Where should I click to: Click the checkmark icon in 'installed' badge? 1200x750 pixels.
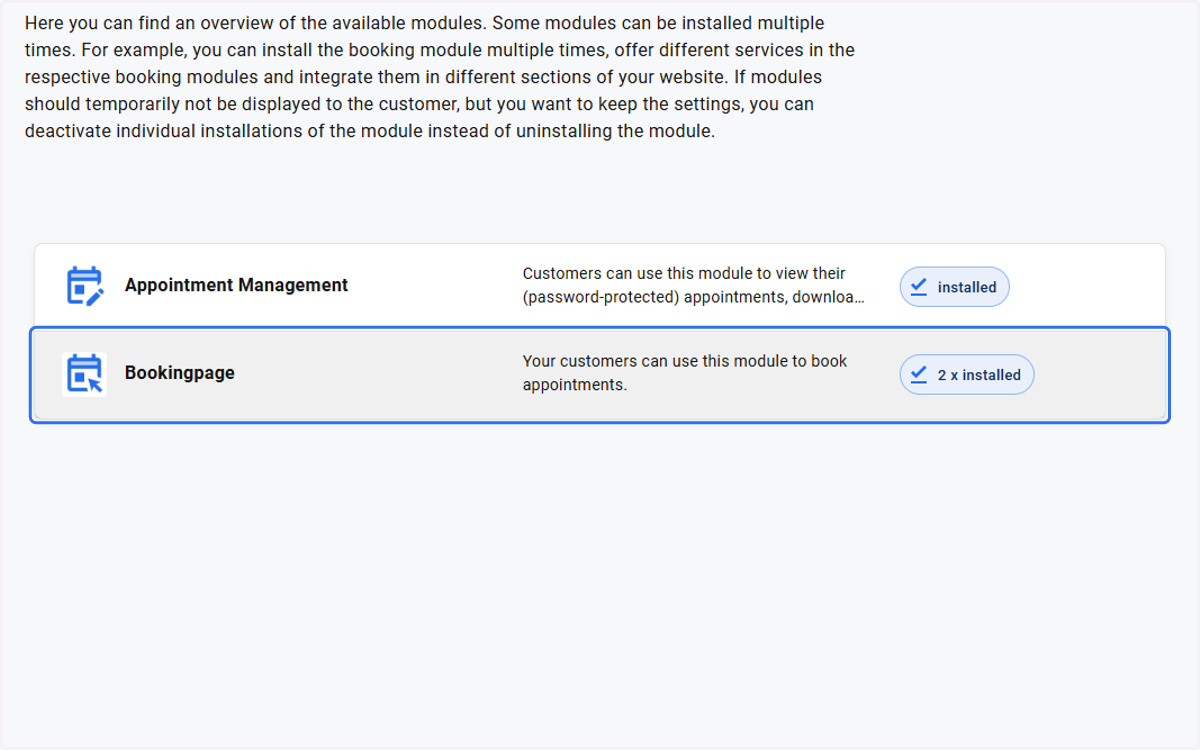[919, 287]
